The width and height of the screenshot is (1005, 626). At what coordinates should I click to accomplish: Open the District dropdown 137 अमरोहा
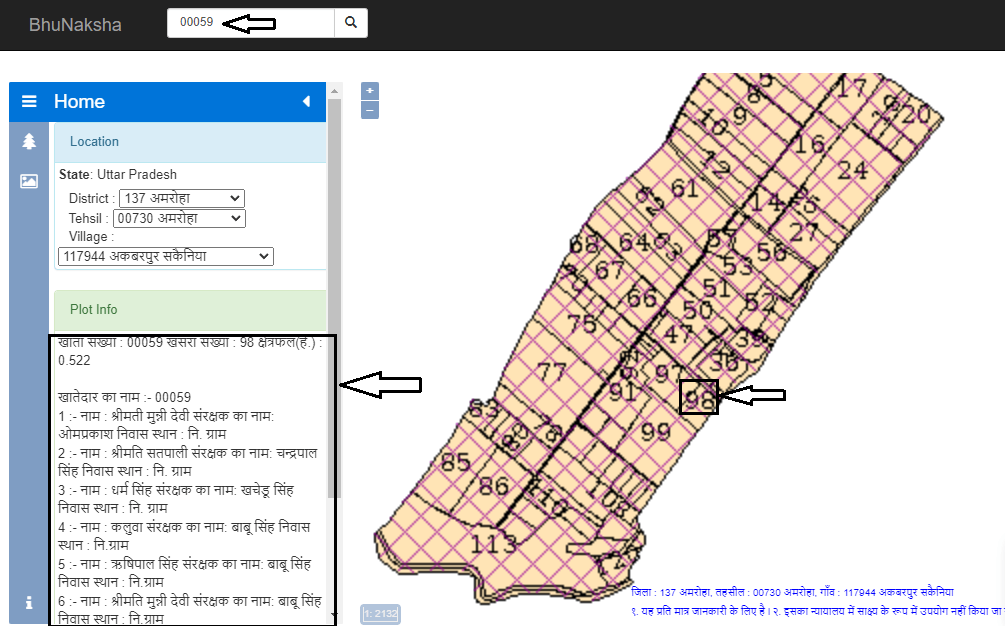pos(182,198)
